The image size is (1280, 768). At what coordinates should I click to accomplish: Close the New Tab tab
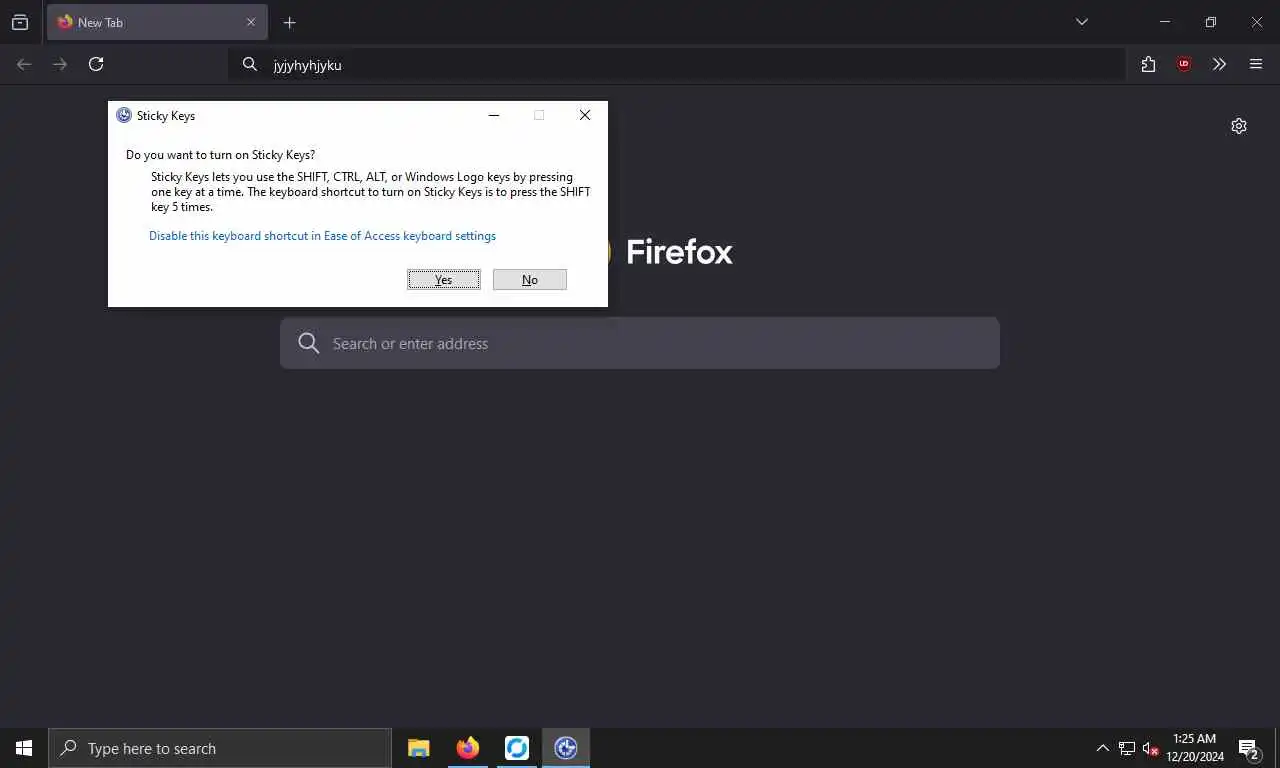tap(251, 22)
